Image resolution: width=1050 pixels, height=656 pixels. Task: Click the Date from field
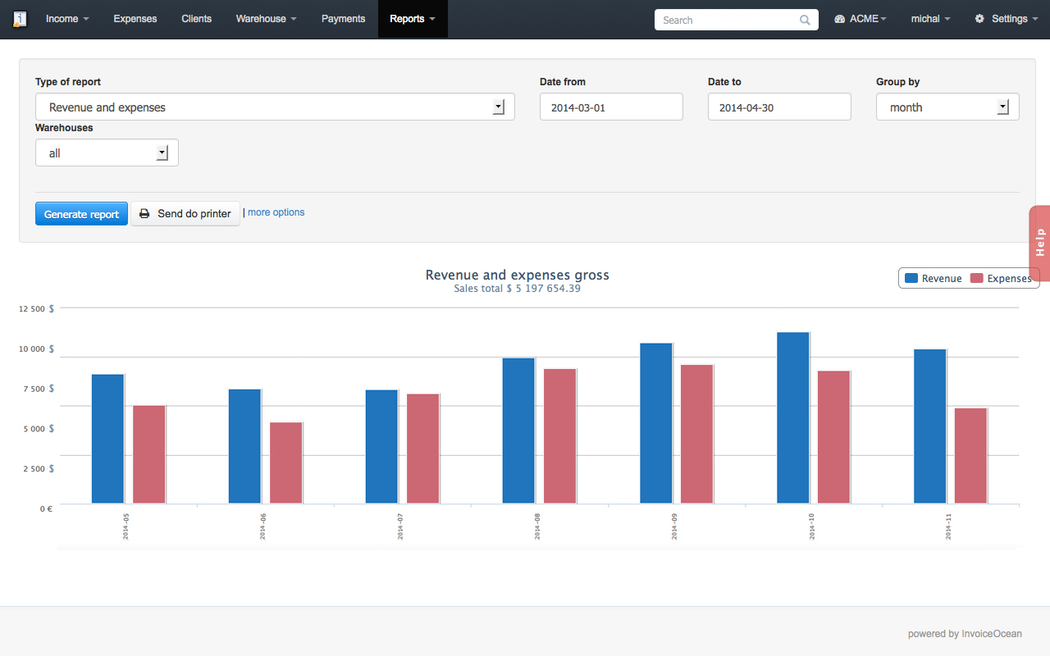(x=611, y=107)
